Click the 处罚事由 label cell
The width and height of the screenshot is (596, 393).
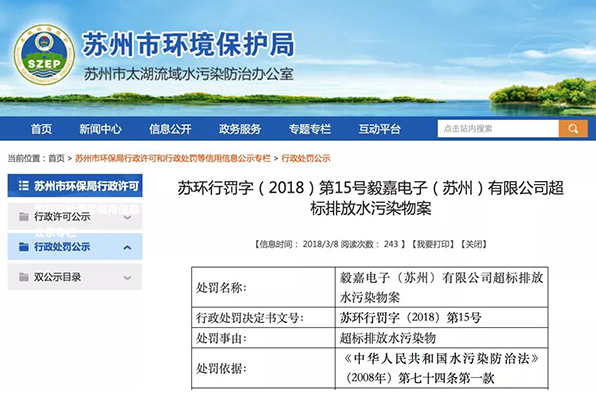[263, 338]
